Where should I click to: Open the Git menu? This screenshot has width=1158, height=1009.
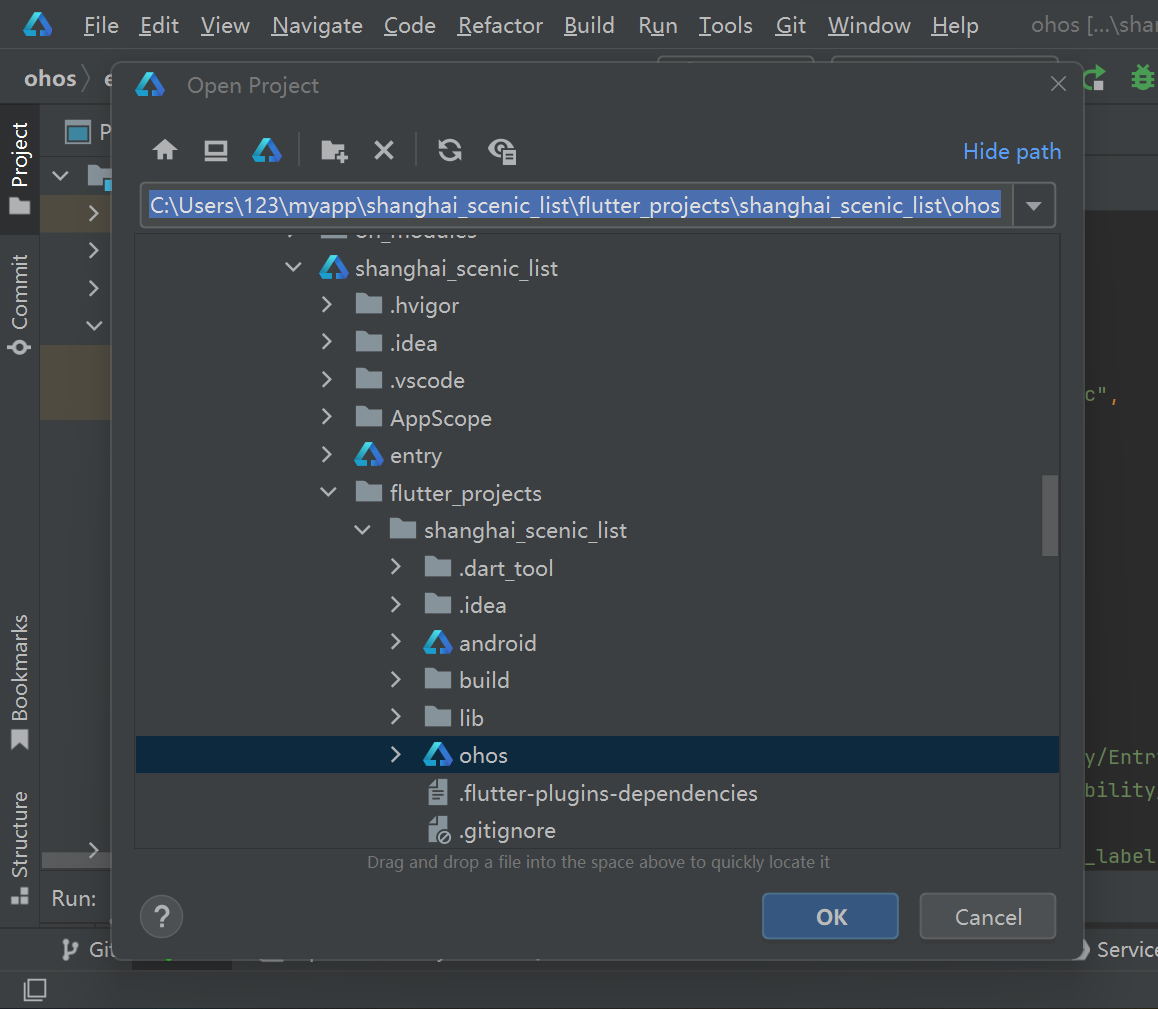click(790, 26)
